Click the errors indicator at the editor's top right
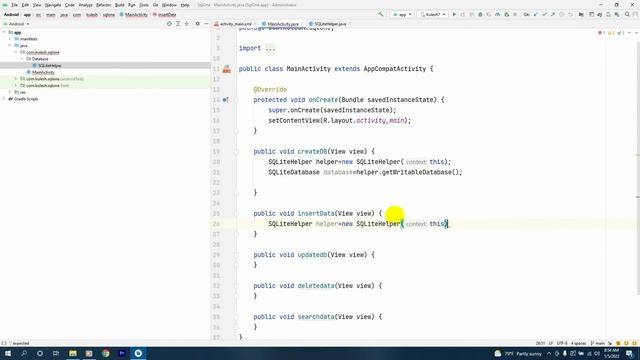 tap(601, 33)
